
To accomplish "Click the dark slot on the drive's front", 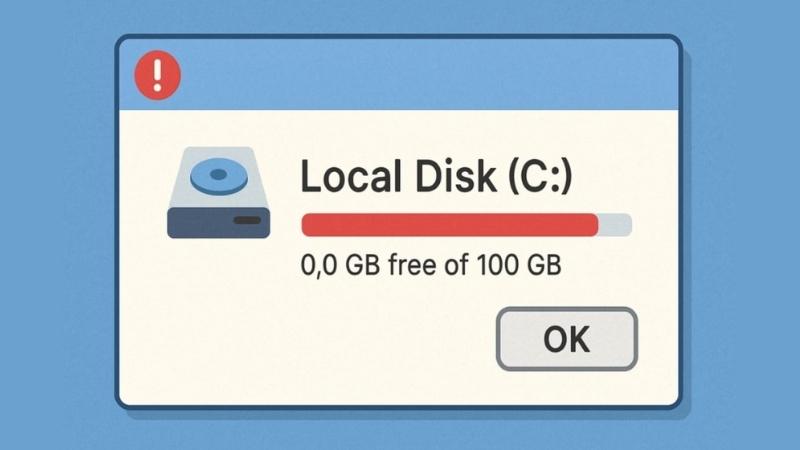I will [x=246, y=220].
